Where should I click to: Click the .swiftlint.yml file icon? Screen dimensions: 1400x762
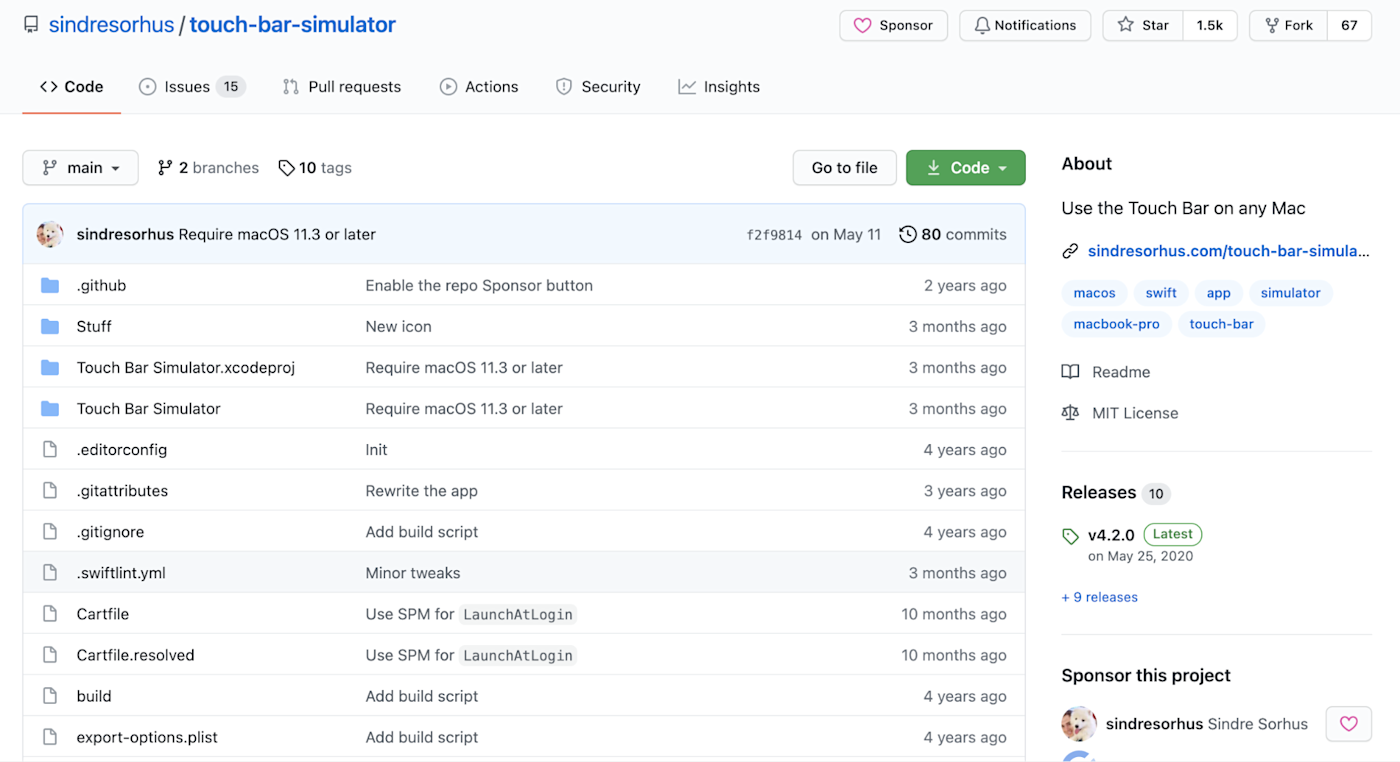(x=50, y=573)
